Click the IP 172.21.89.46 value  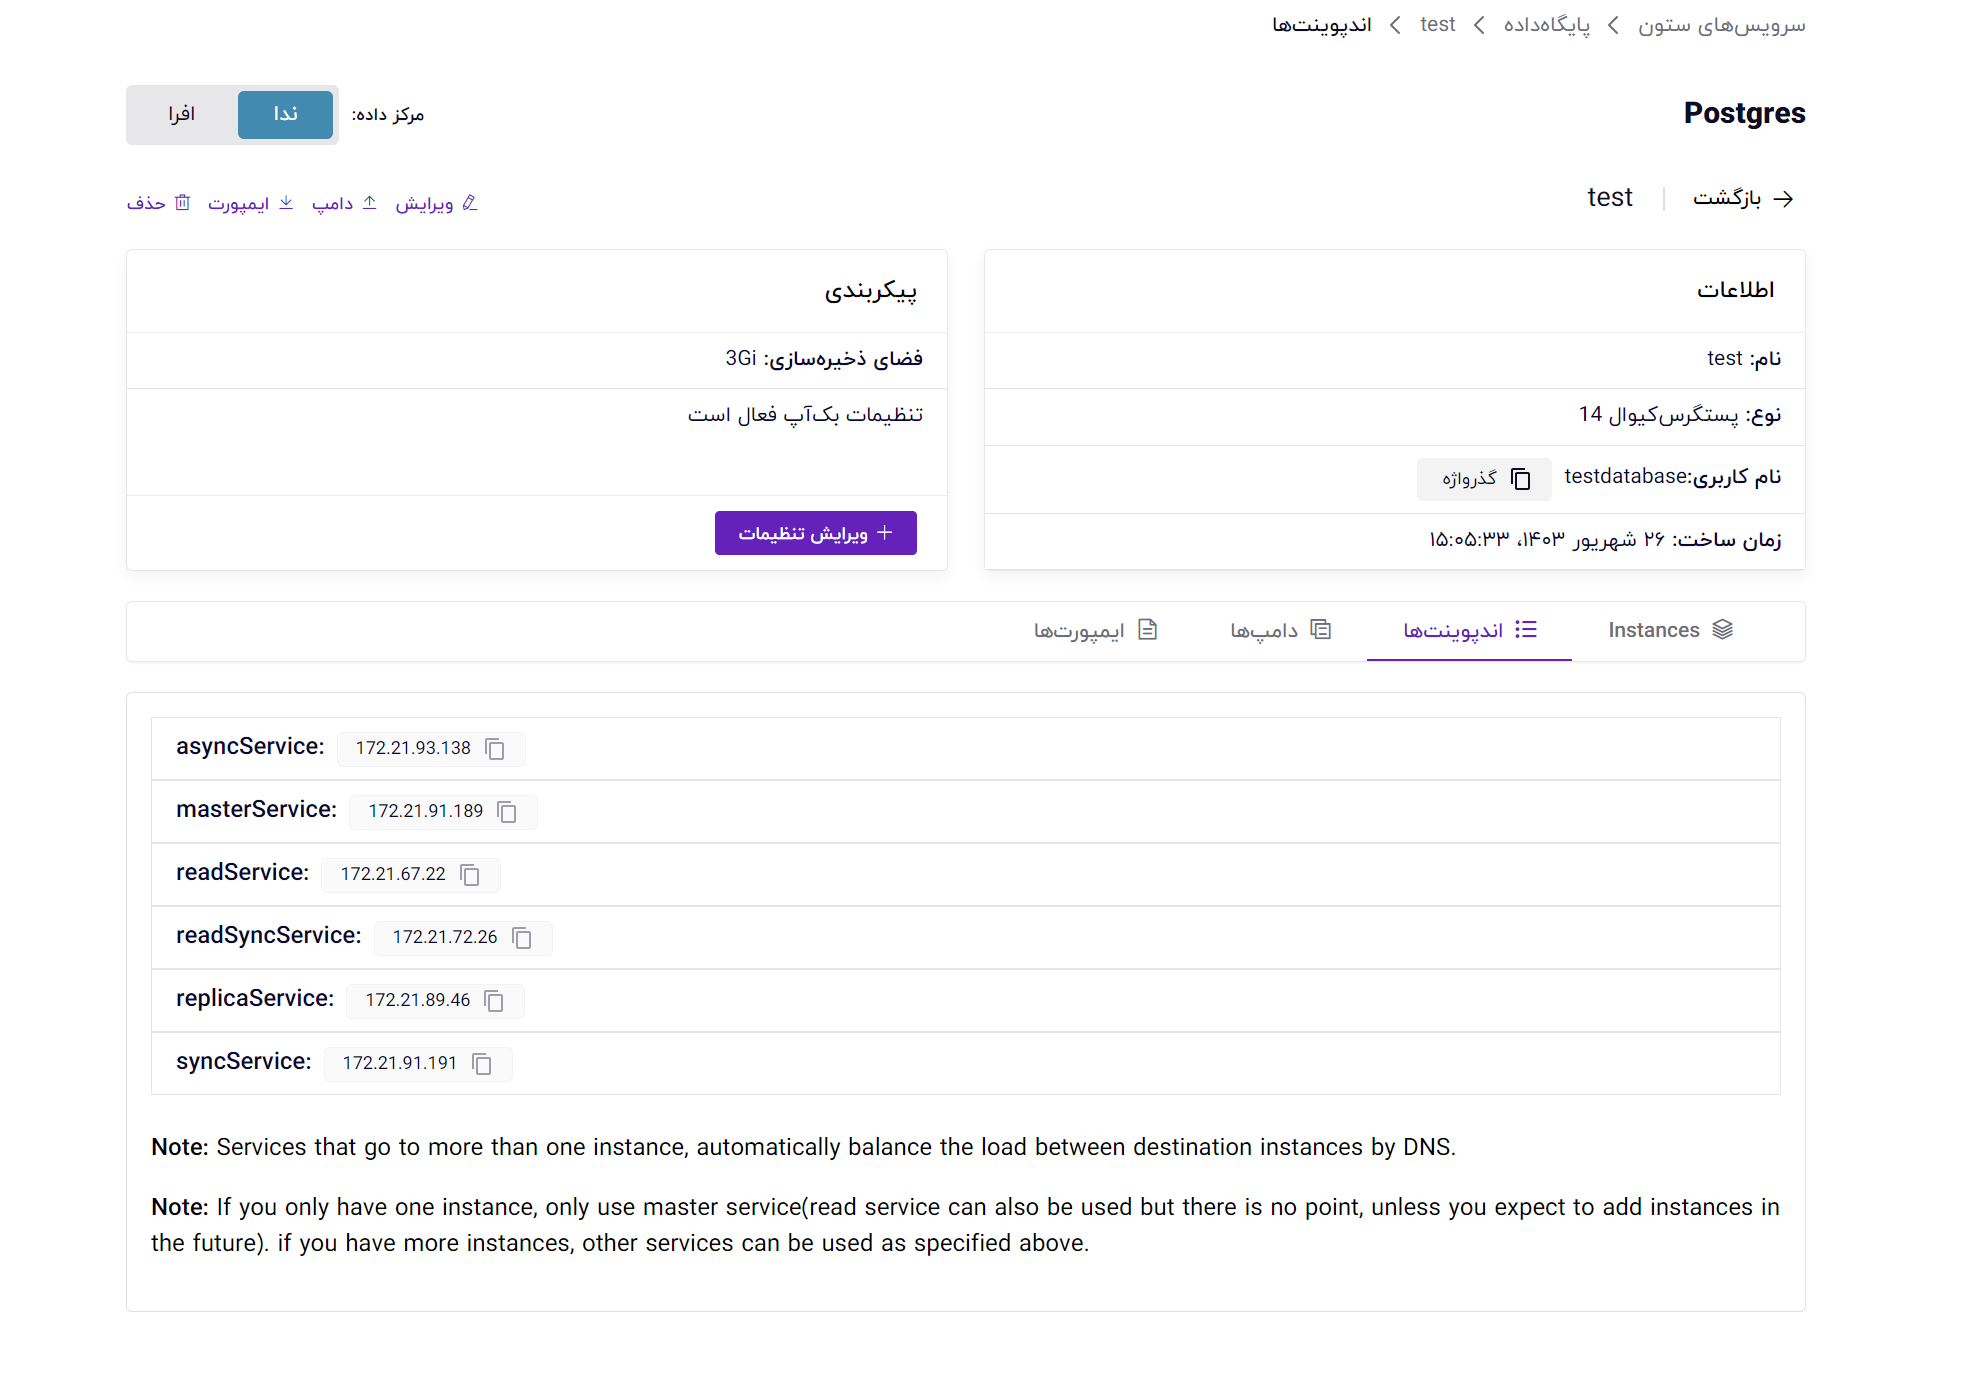pyautogui.click(x=418, y=1000)
